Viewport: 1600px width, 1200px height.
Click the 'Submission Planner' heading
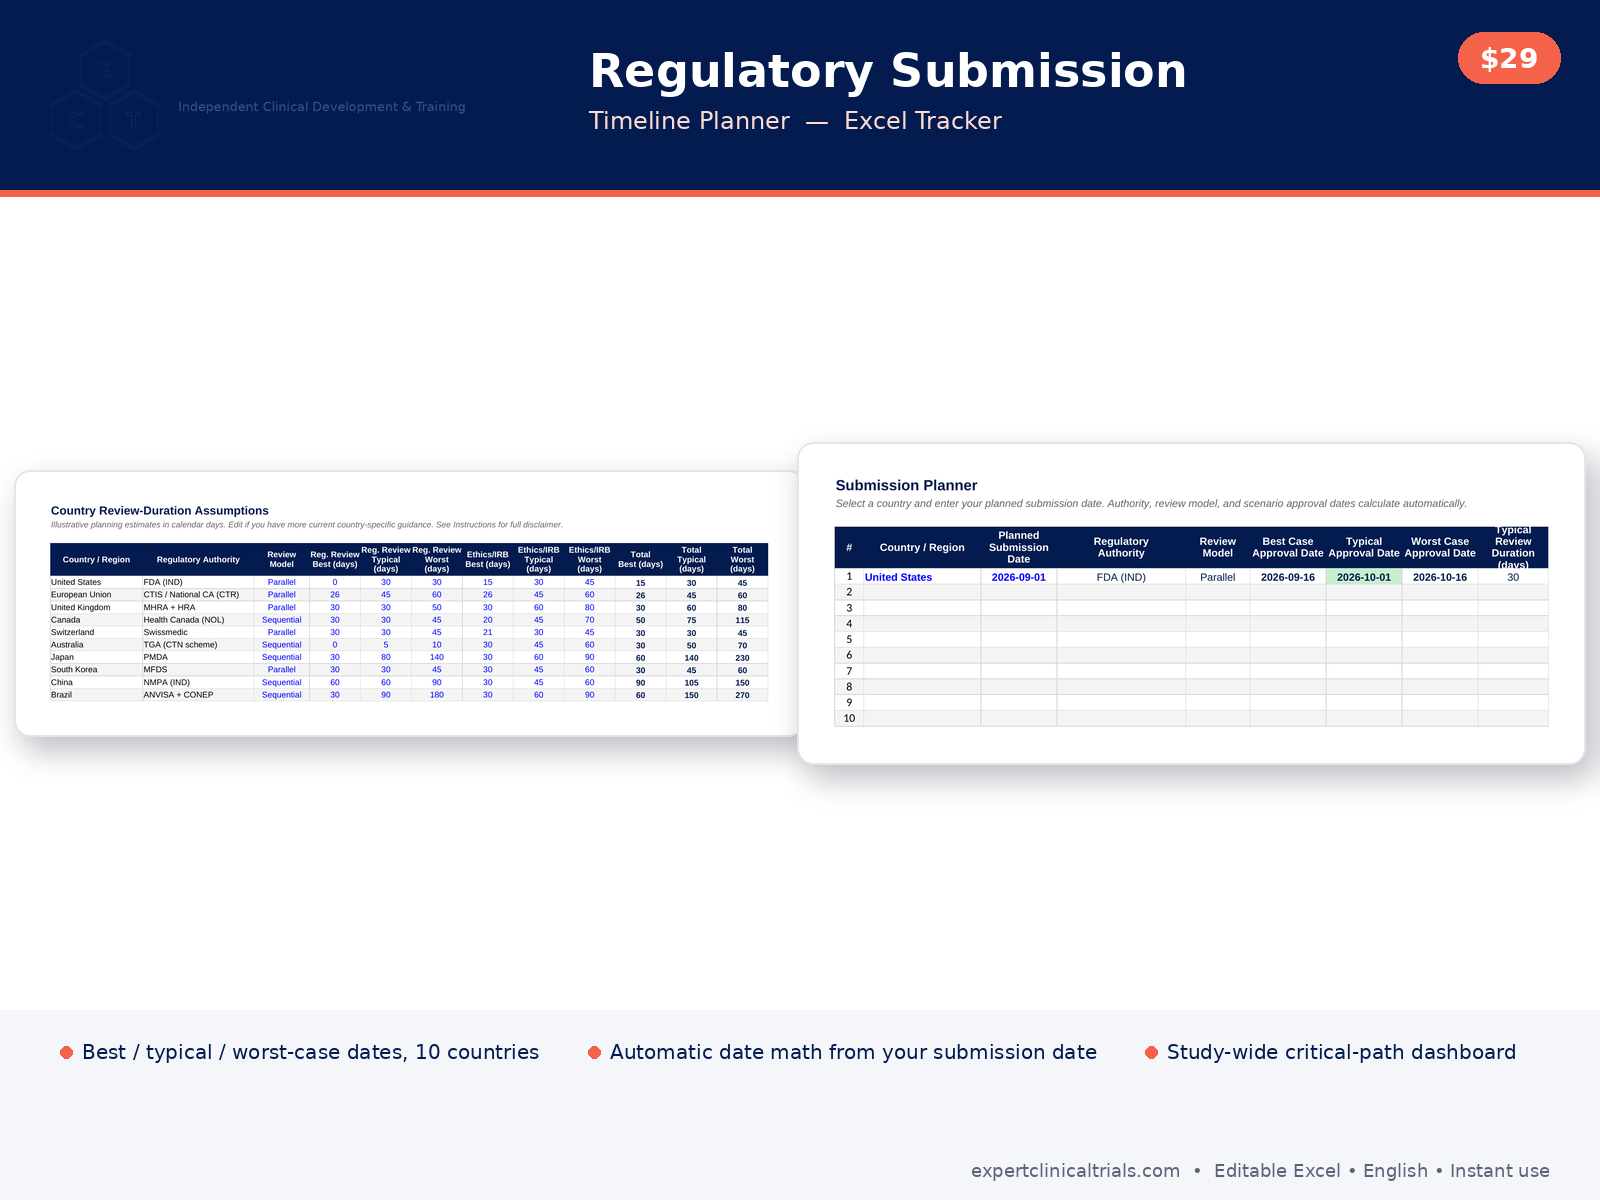[x=906, y=485]
